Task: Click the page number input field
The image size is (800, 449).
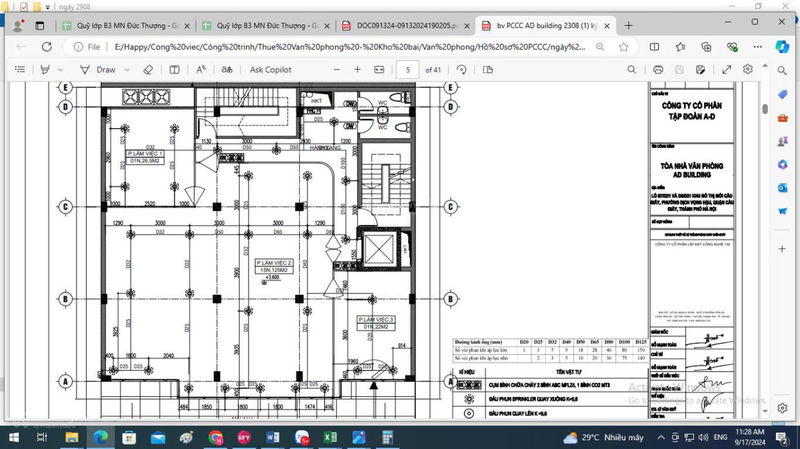Action: point(407,70)
